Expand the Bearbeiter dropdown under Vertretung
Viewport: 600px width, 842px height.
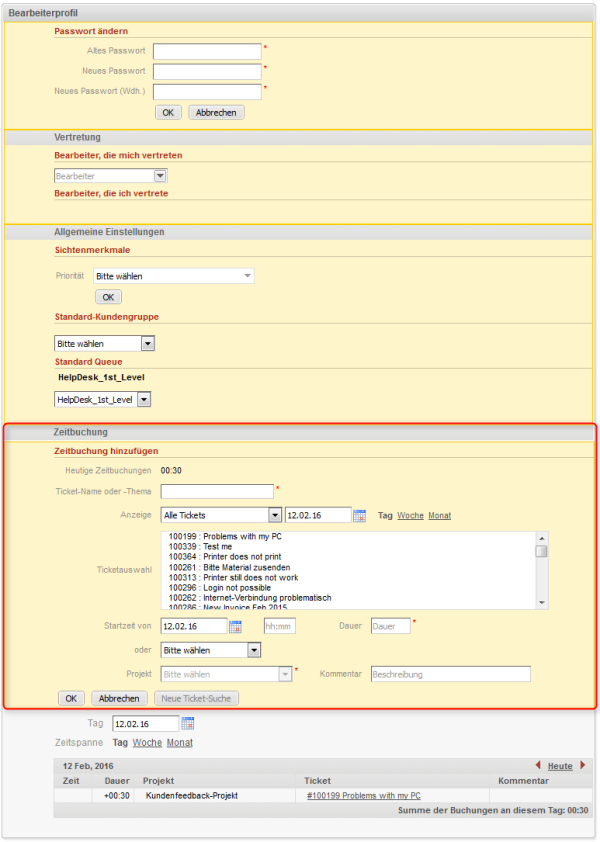160,175
